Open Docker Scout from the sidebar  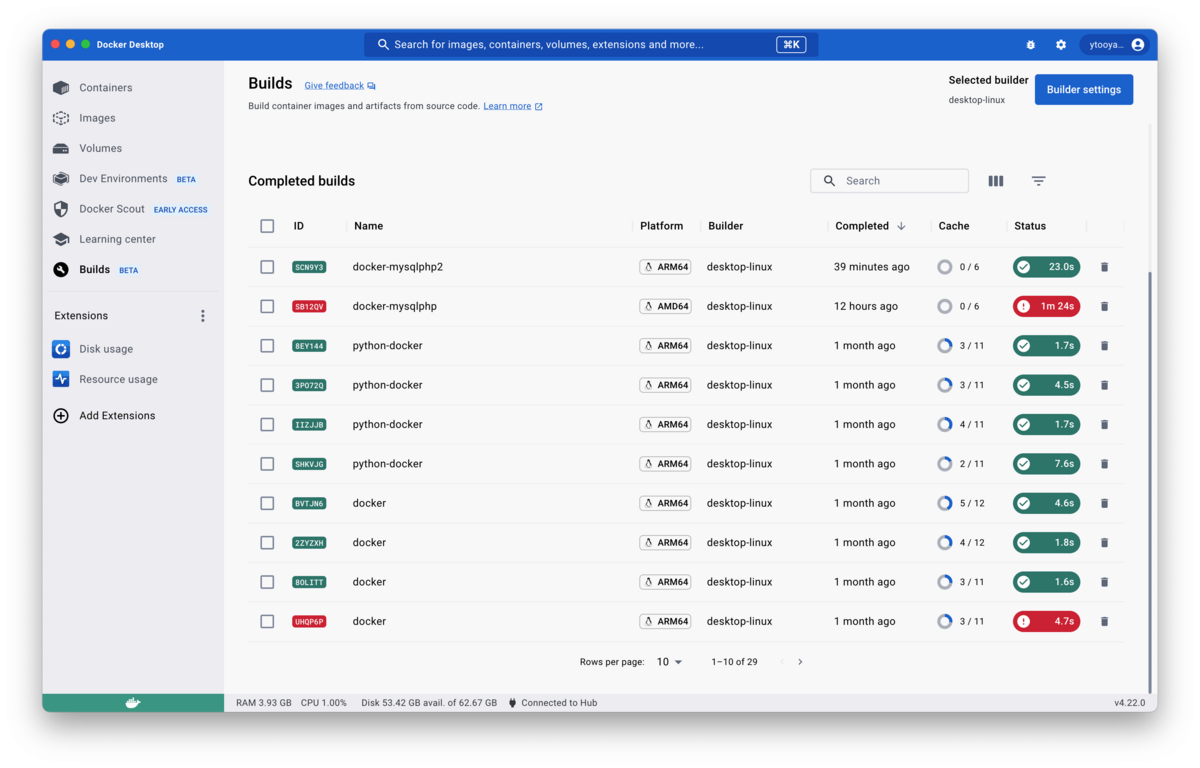click(x=62, y=209)
